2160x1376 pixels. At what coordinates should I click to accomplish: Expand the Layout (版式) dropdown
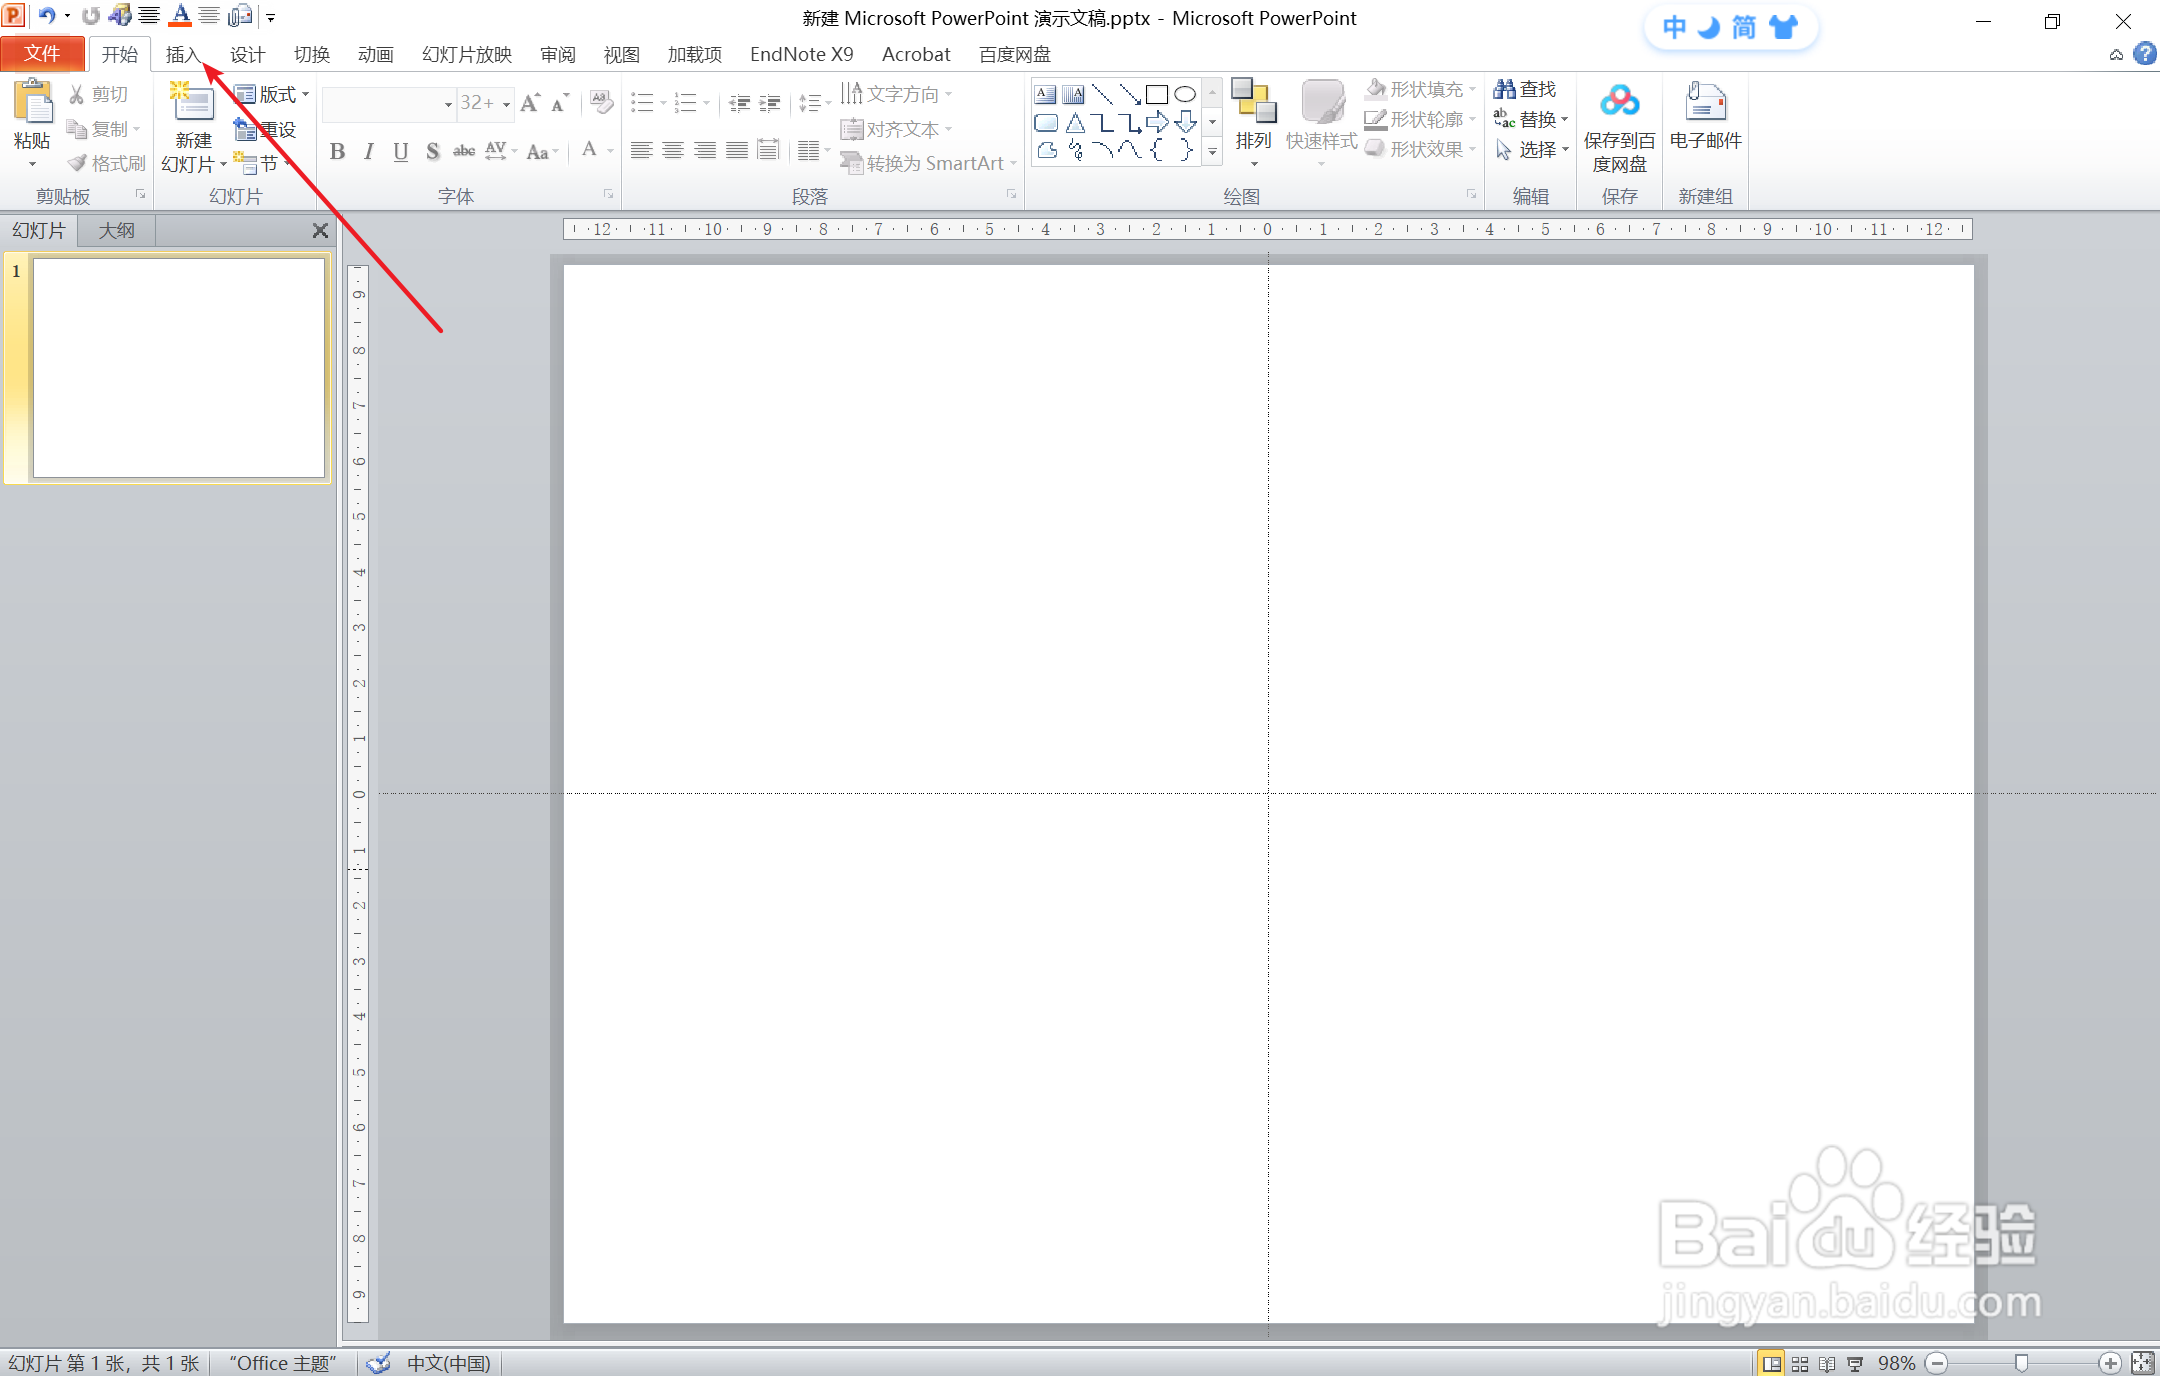(x=272, y=94)
